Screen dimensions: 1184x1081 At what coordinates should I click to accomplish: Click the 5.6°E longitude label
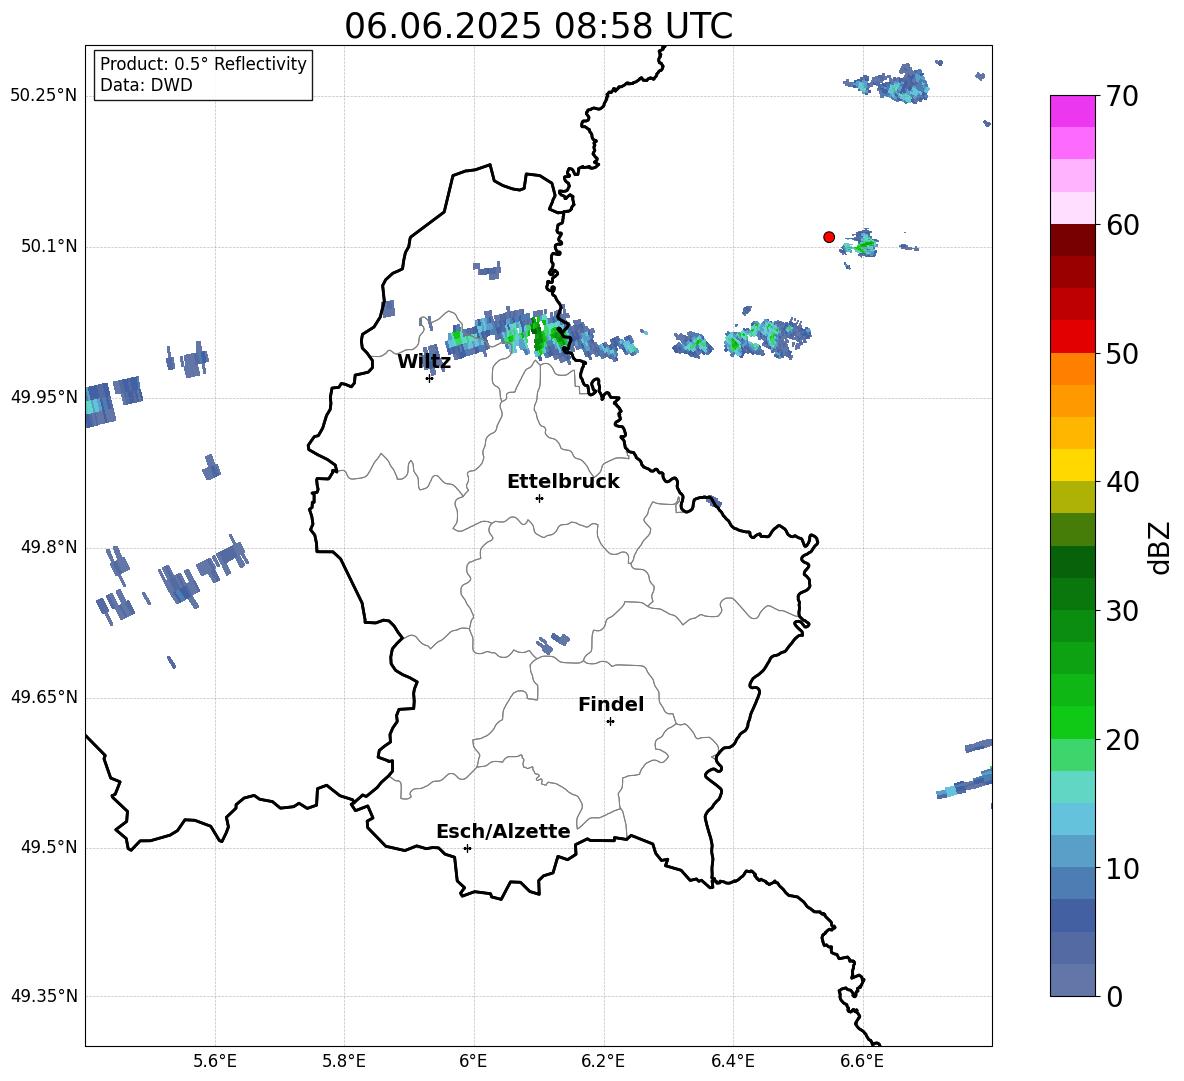point(214,1061)
